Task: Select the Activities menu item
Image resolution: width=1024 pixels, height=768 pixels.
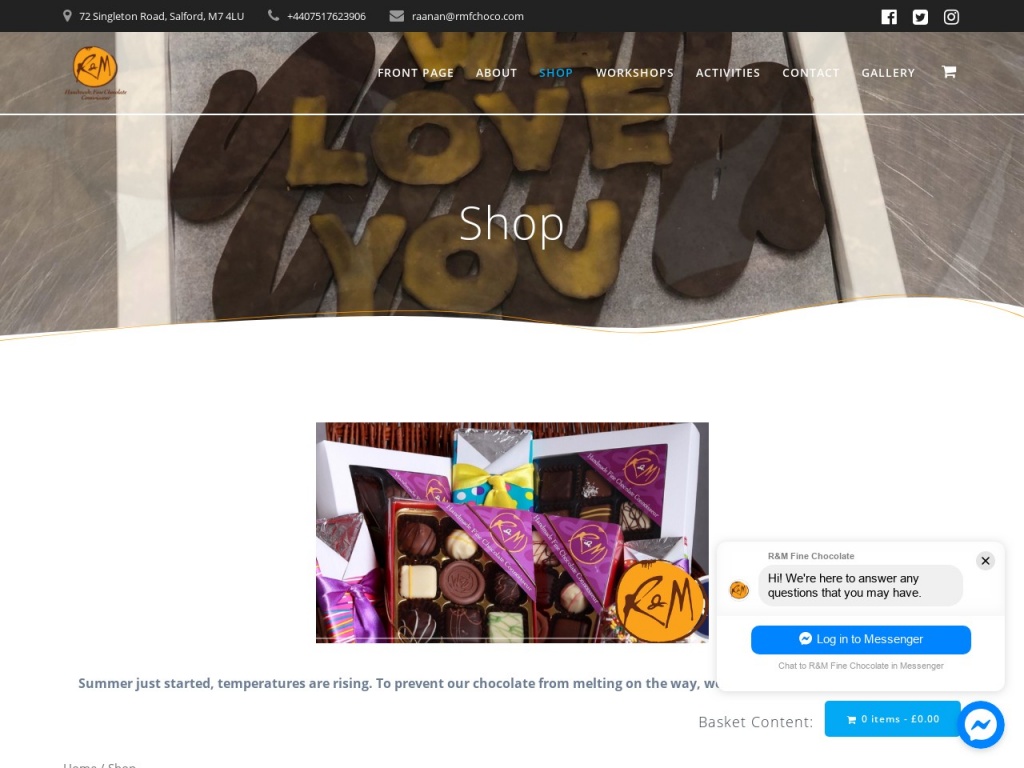Action: (x=728, y=72)
